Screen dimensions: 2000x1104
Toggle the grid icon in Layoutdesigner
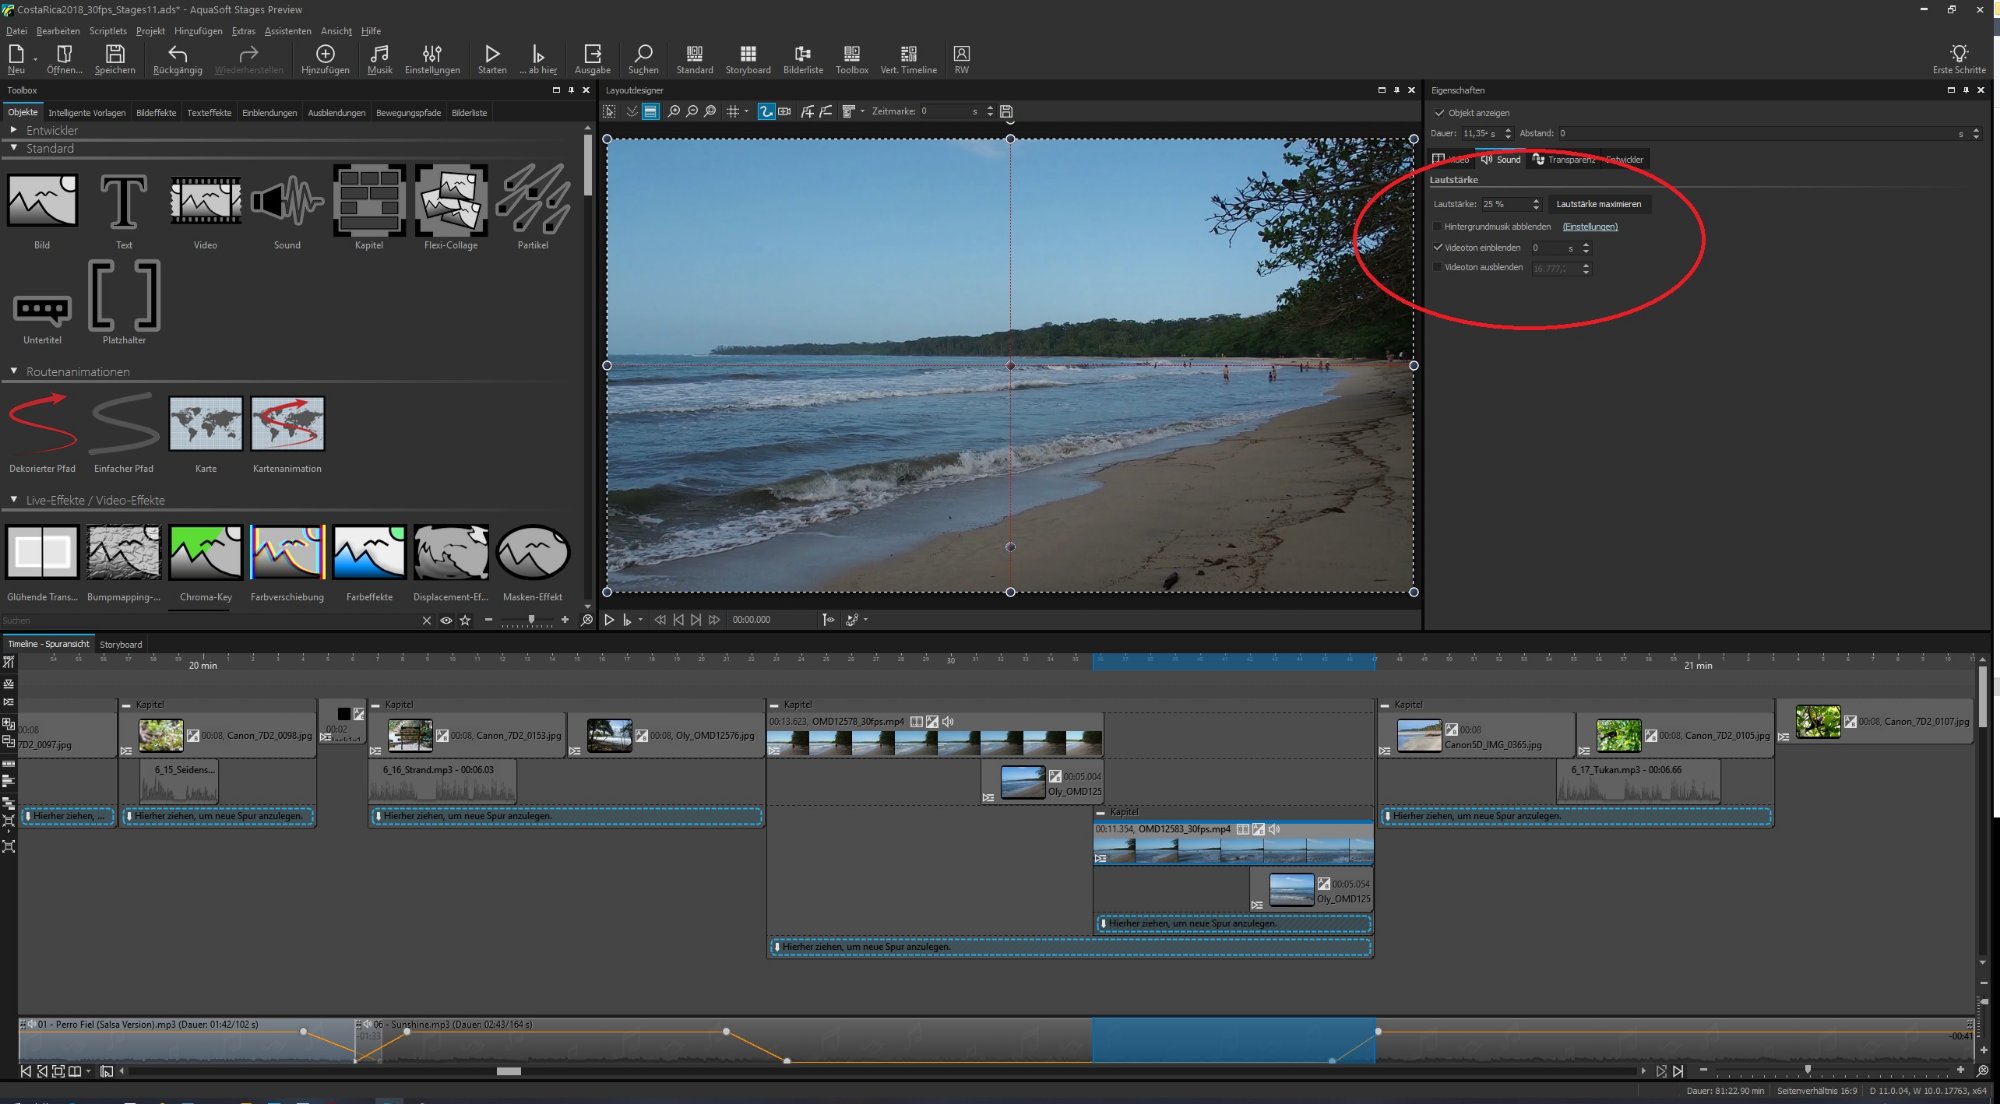pyautogui.click(x=733, y=112)
